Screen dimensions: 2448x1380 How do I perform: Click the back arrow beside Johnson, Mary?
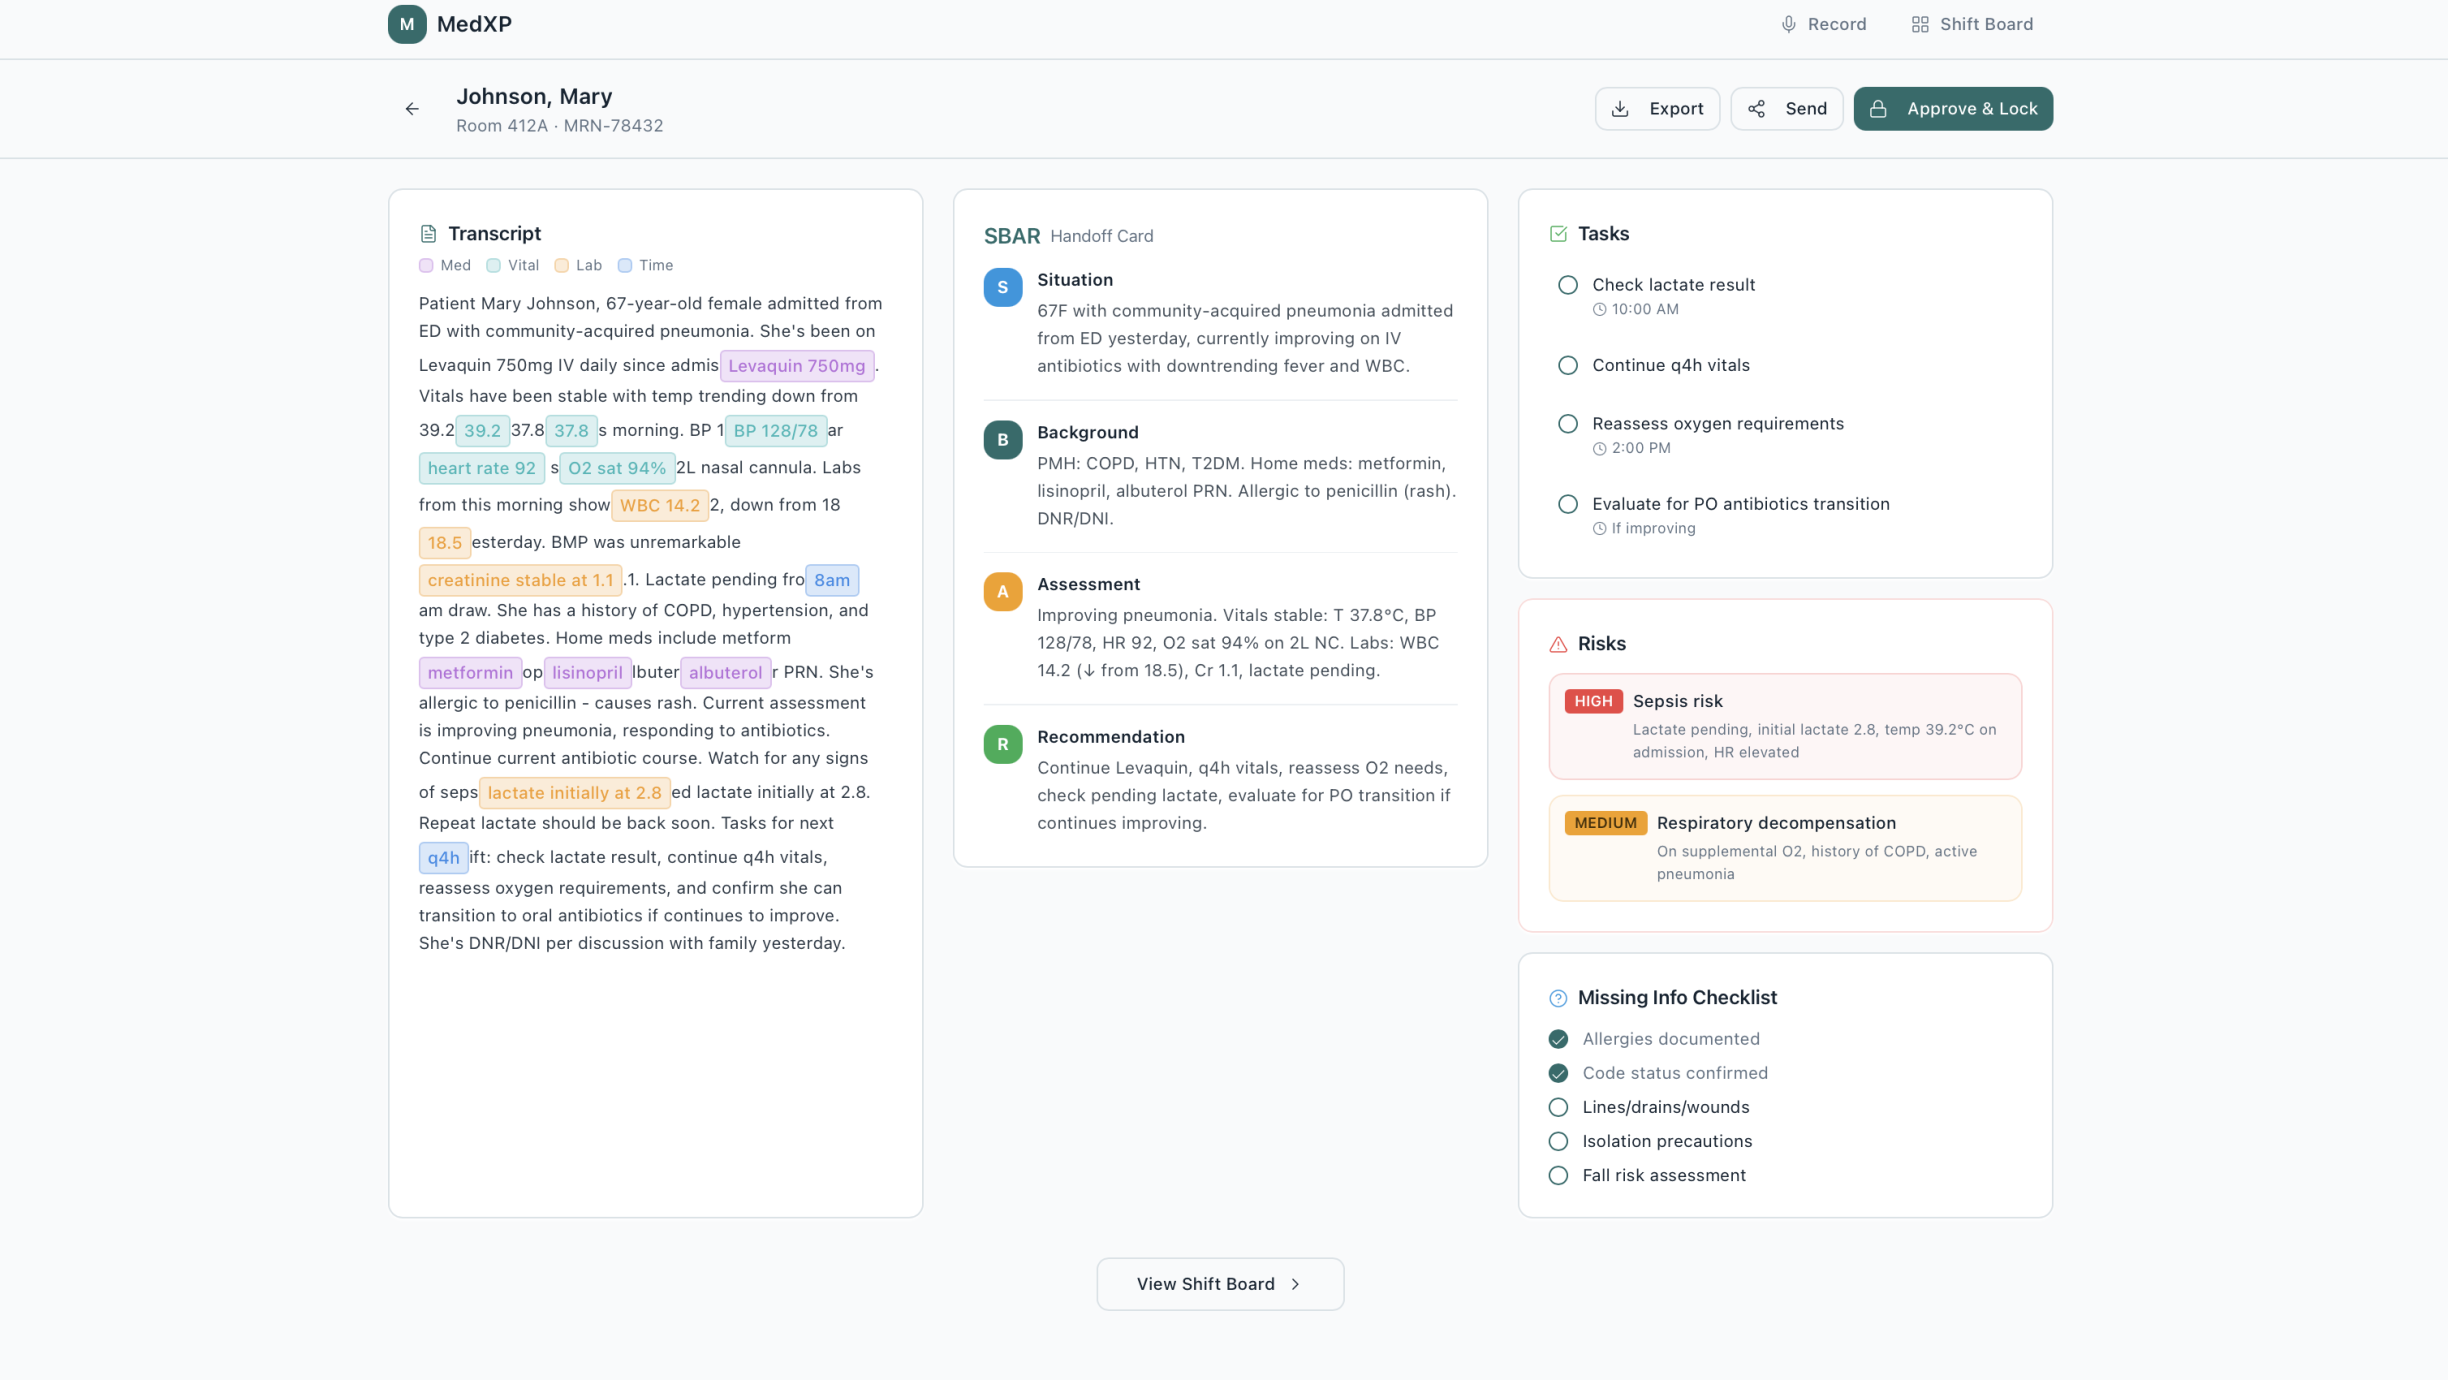click(x=412, y=109)
